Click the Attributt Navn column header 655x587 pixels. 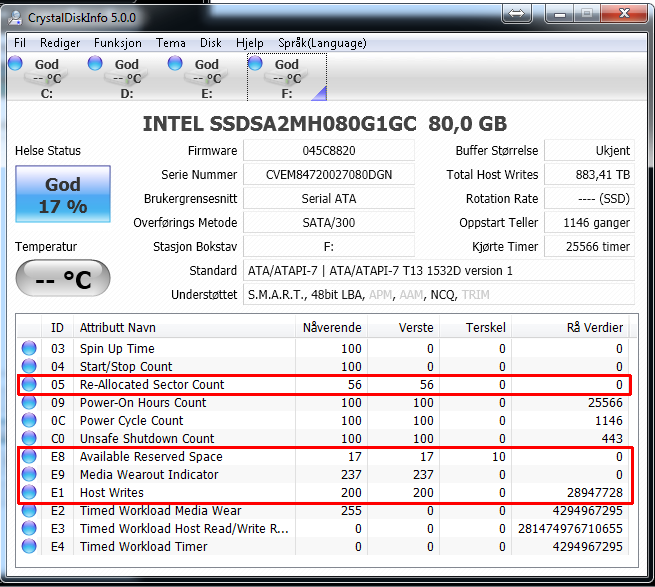pyautogui.click(x=184, y=328)
